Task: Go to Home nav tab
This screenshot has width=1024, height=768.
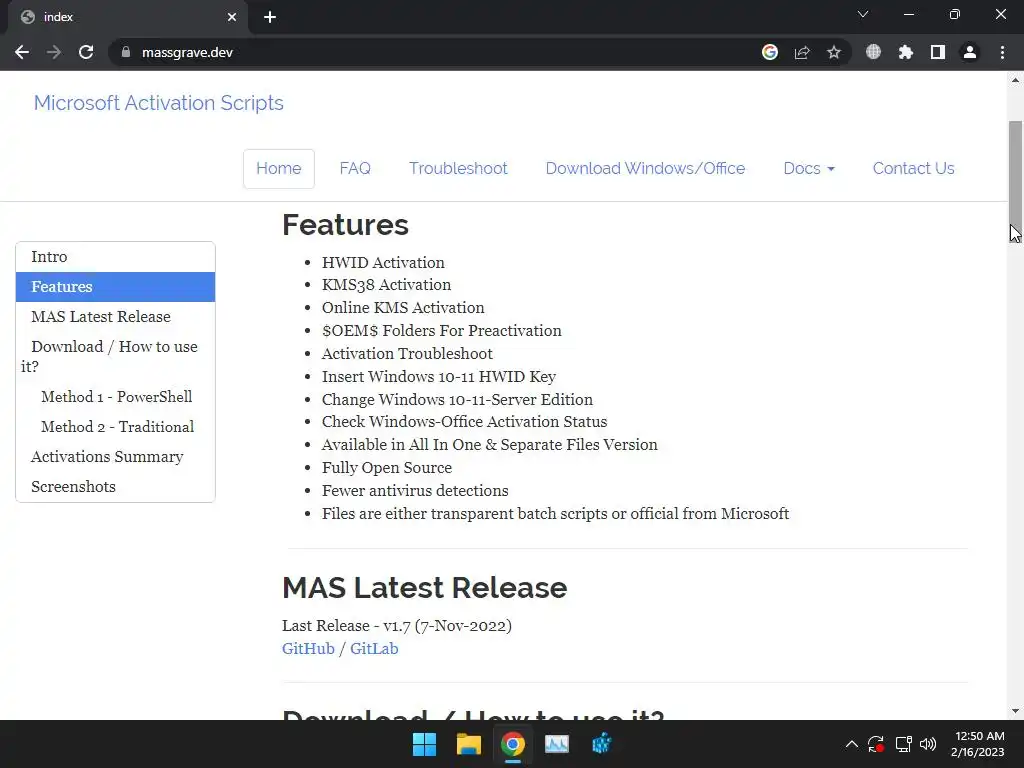Action: (278, 168)
